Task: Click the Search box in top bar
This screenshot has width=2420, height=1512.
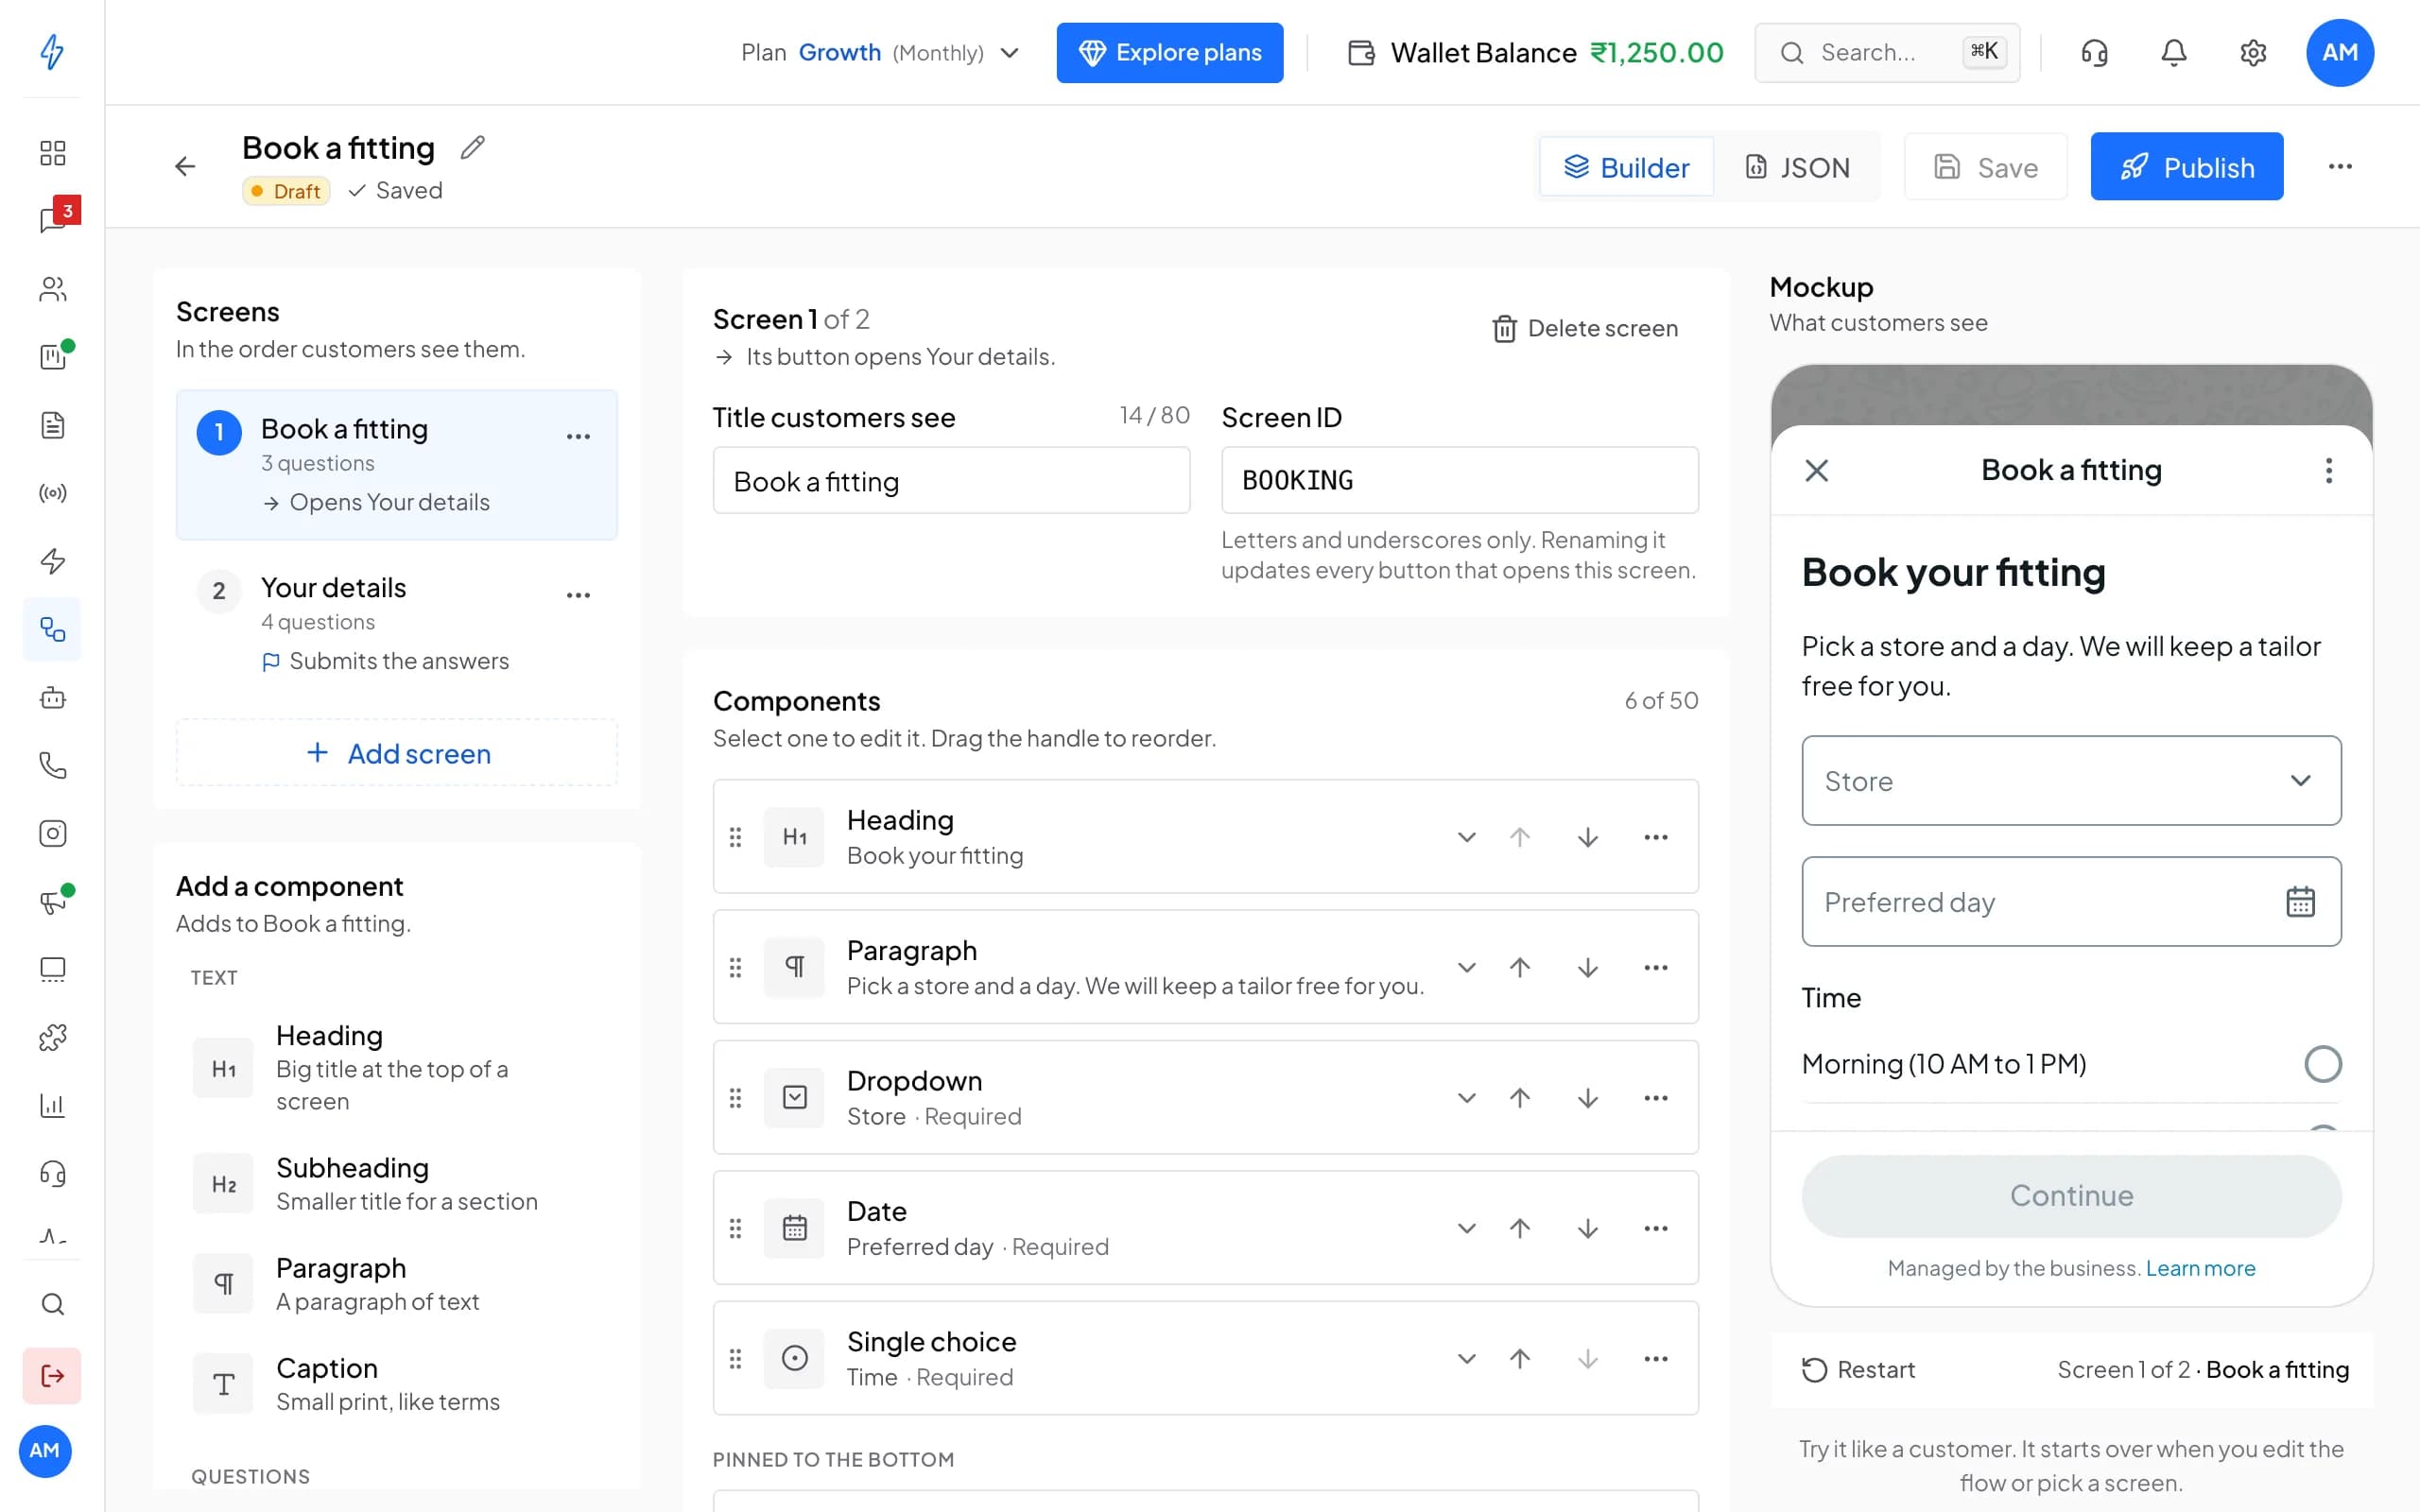Action: pos(1887,52)
